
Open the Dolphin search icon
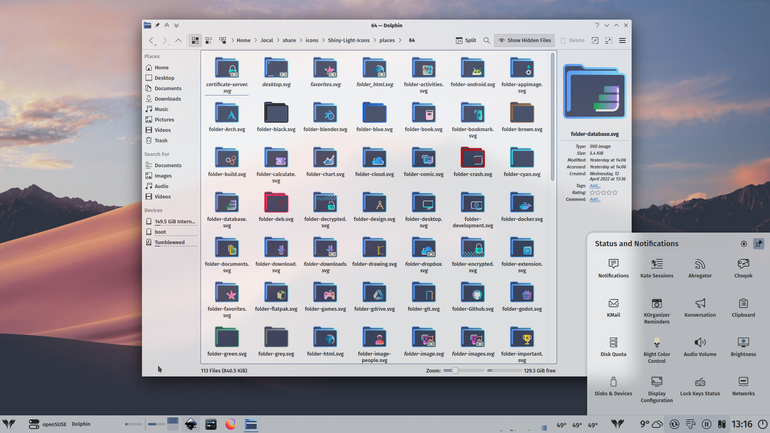[486, 41]
